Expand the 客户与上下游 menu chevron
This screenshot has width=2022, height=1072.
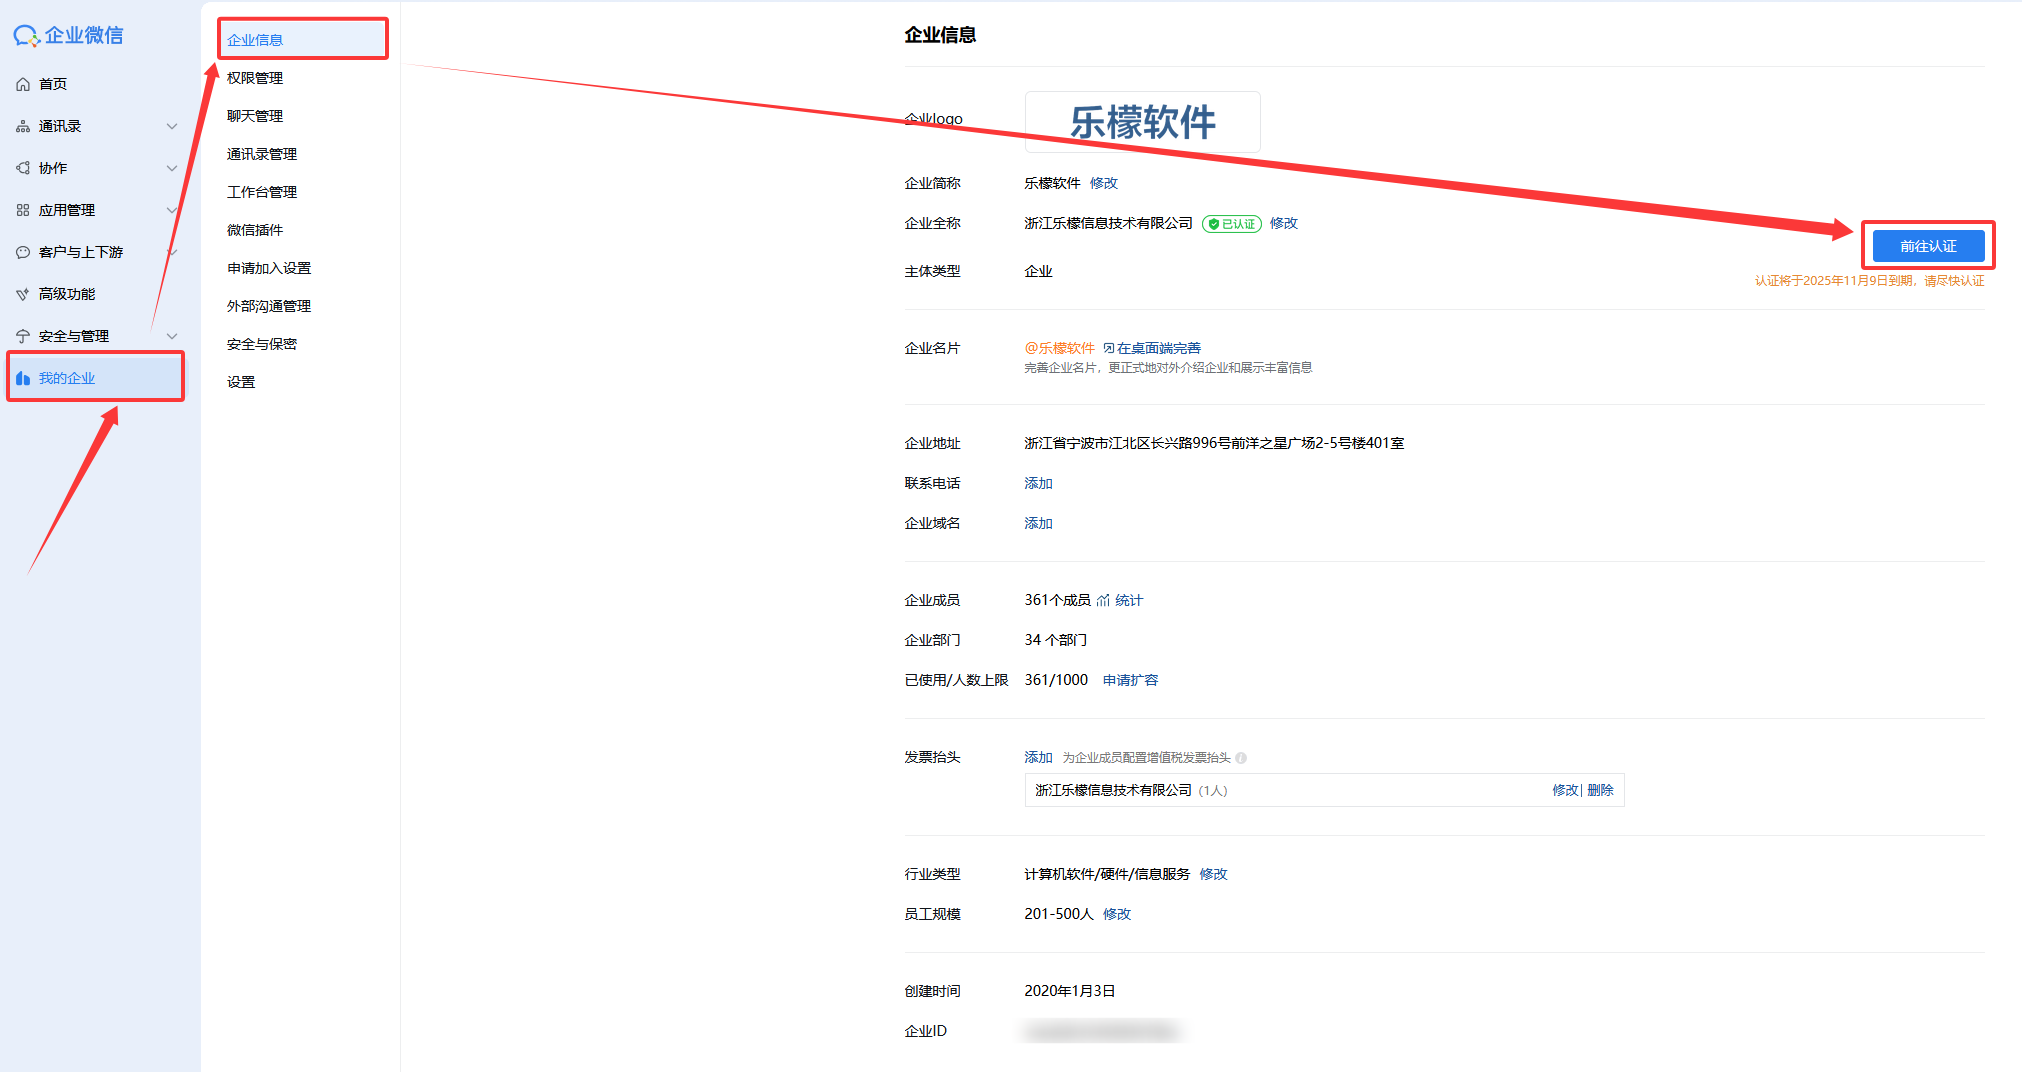(172, 252)
